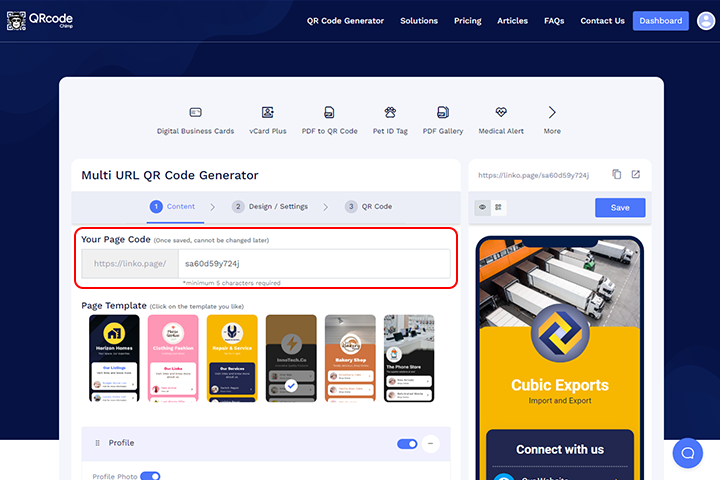Toggle the Profile Photo switch
720x480 pixels.
(150, 476)
